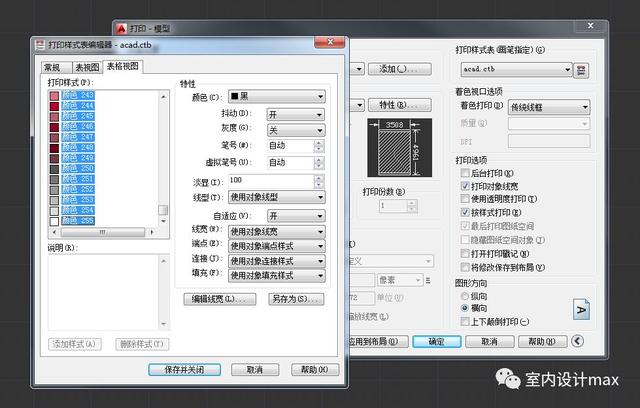Click the AutoCAD logo in the Plot dialog title
Viewport: 640px width, 408px height.
(x=121, y=29)
